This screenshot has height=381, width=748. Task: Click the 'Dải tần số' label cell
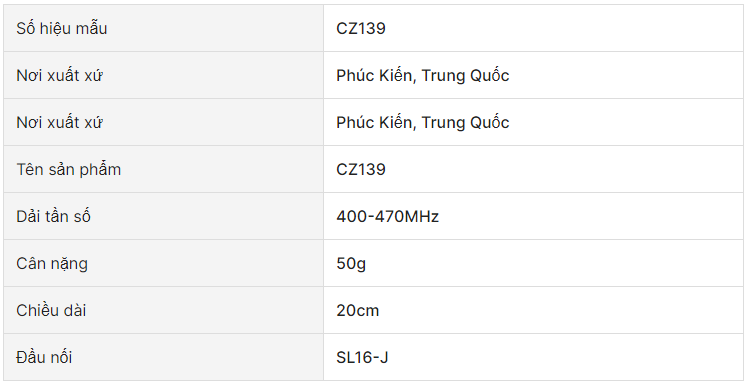[x=164, y=216]
